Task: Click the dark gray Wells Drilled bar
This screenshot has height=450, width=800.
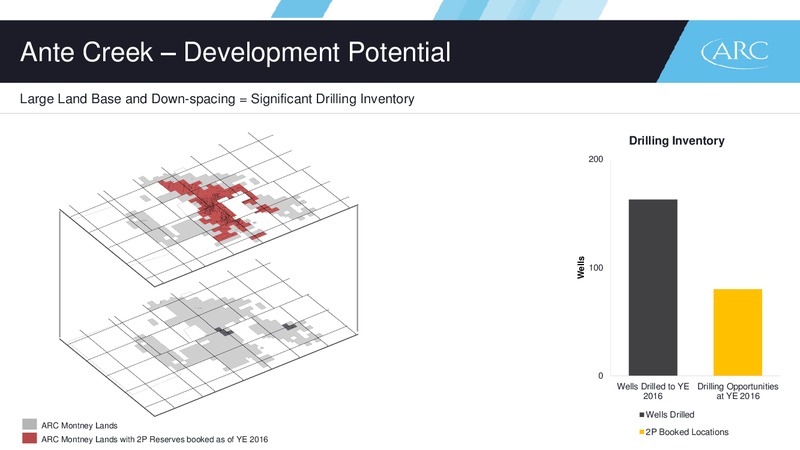Action: coord(653,287)
